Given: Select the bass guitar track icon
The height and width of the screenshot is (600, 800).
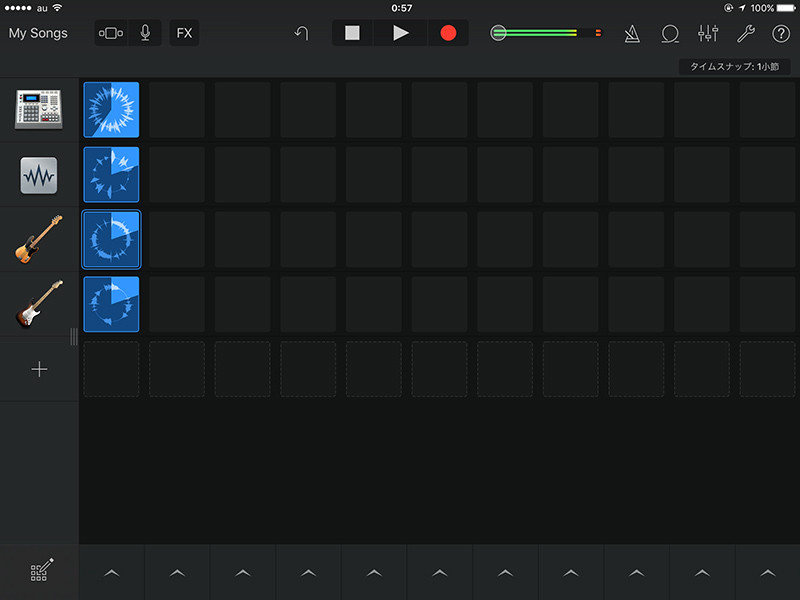Looking at the screenshot, I should point(39,239).
